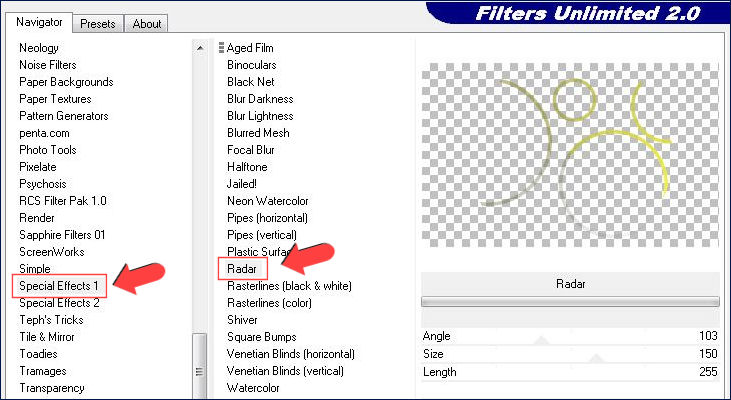Choose the Aged Film filter
Image resolution: width=731 pixels, height=400 pixels.
tap(250, 48)
